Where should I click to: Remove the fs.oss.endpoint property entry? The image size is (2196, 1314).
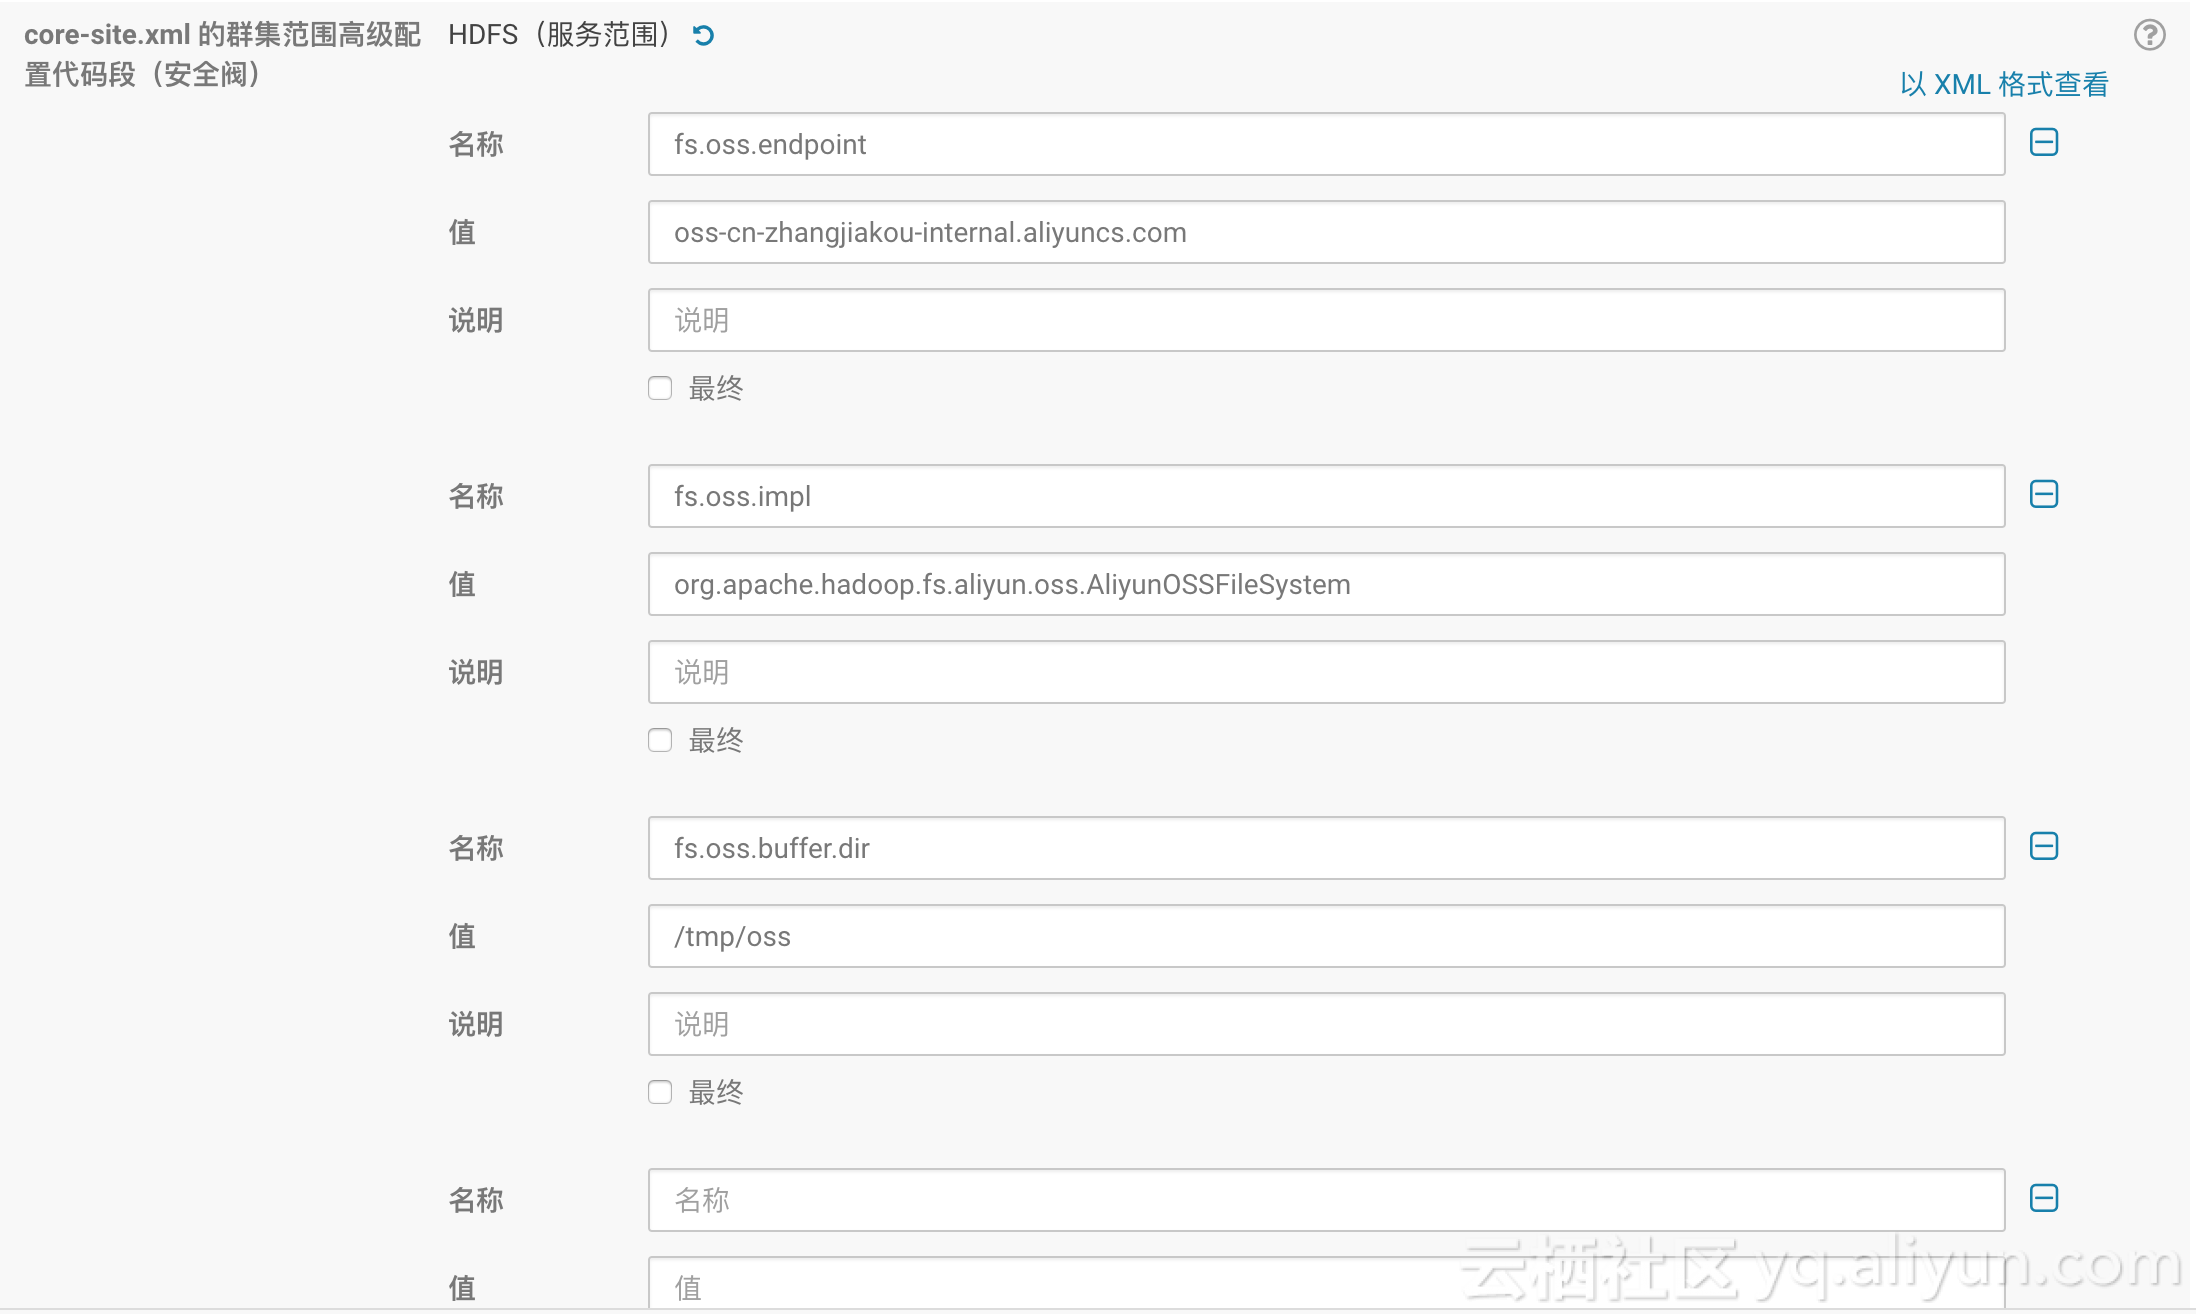[x=2043, y=143]
